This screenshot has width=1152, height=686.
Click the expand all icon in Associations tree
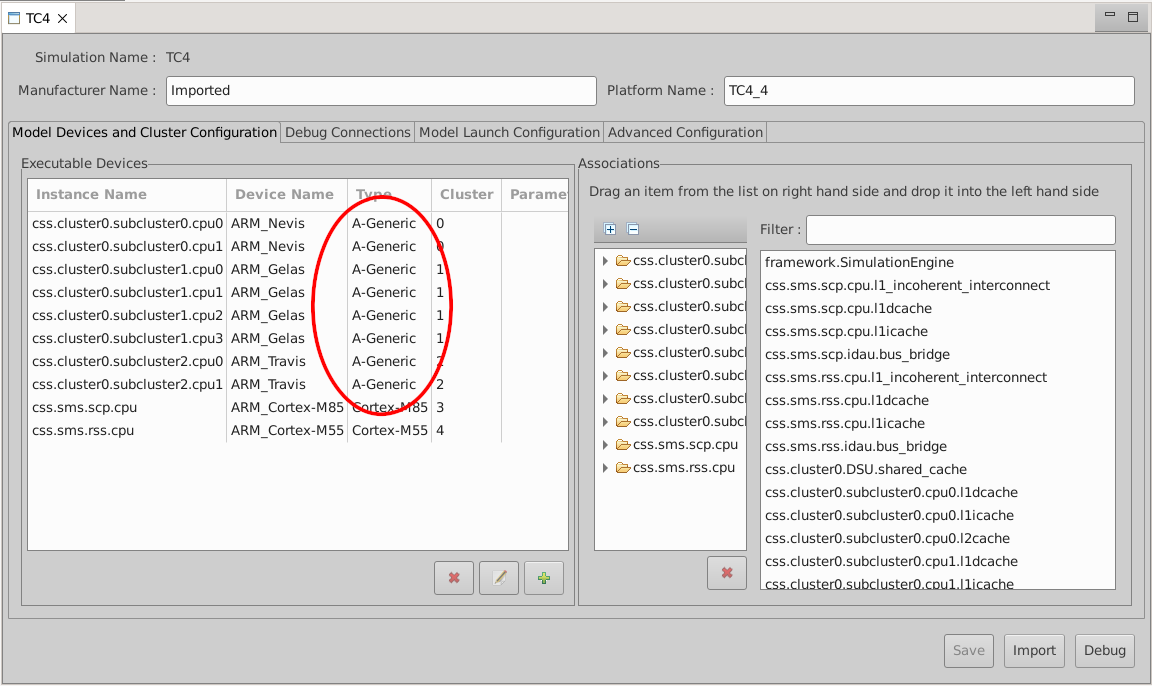pos(610,230)
